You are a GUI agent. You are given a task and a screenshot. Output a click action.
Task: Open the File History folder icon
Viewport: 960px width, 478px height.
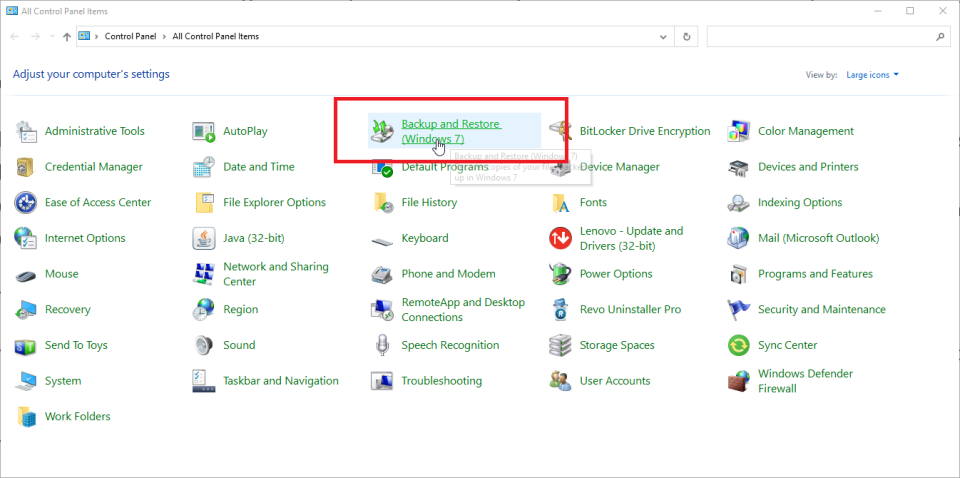383,202
